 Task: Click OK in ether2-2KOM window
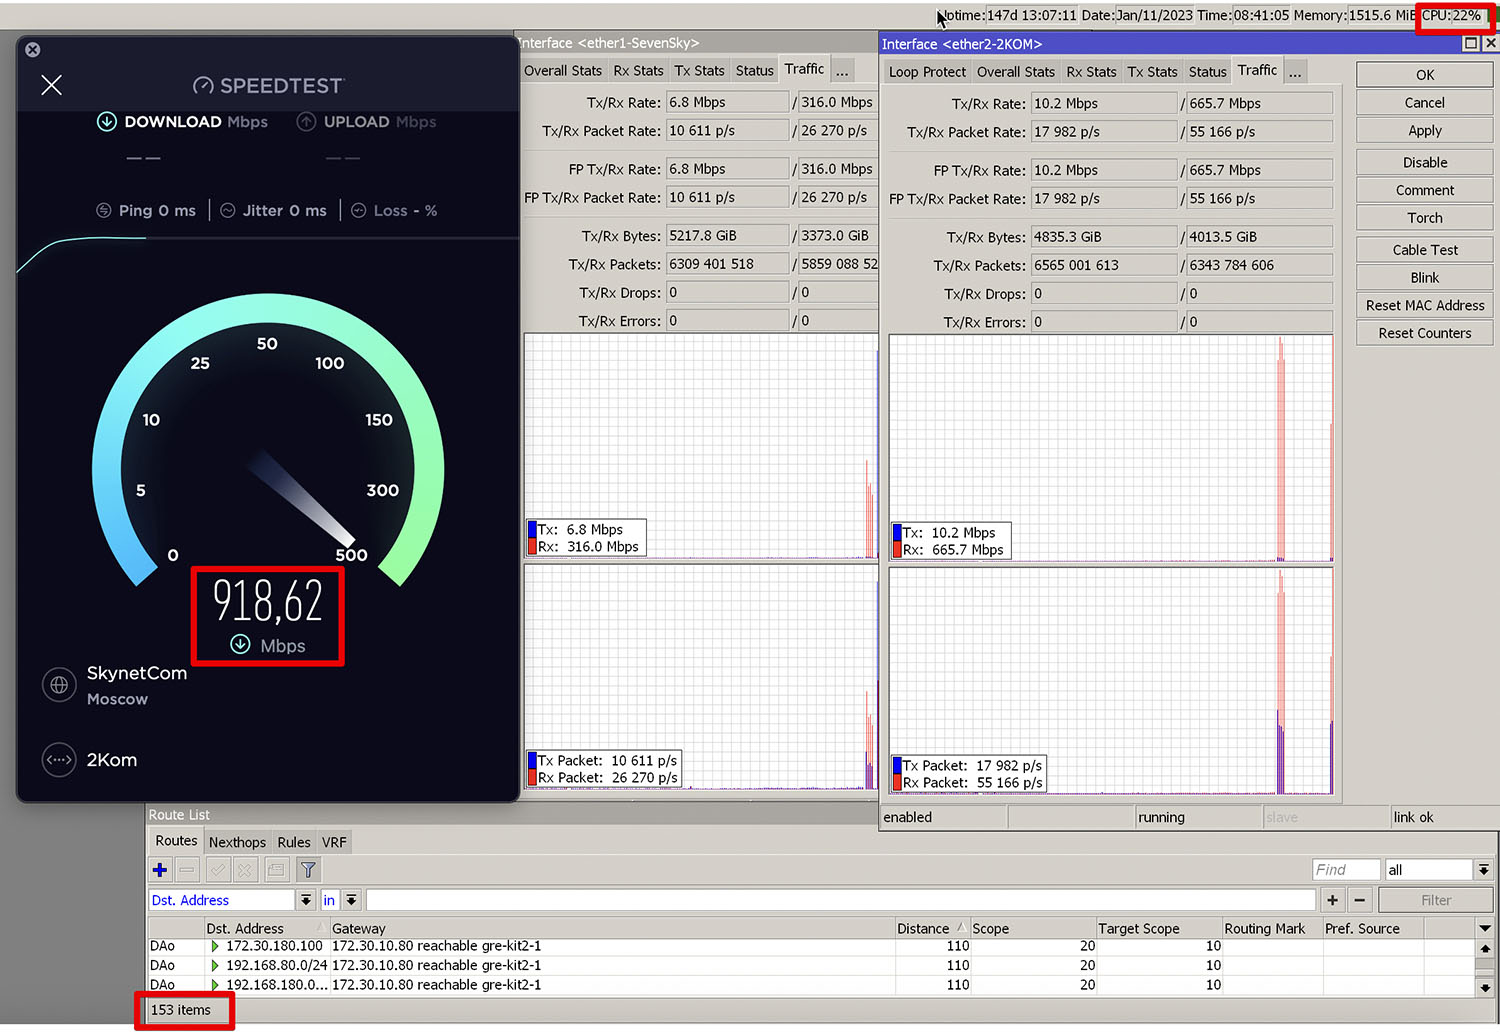1425,75
